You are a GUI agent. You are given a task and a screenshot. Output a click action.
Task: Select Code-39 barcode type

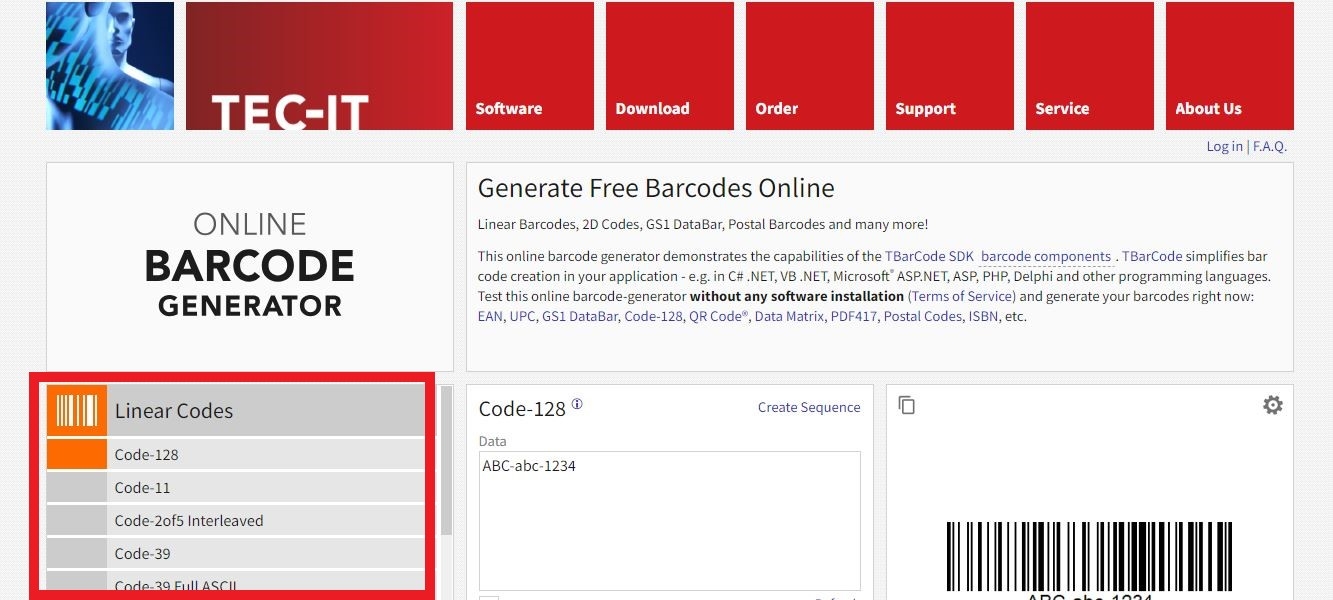coord(236,554)
